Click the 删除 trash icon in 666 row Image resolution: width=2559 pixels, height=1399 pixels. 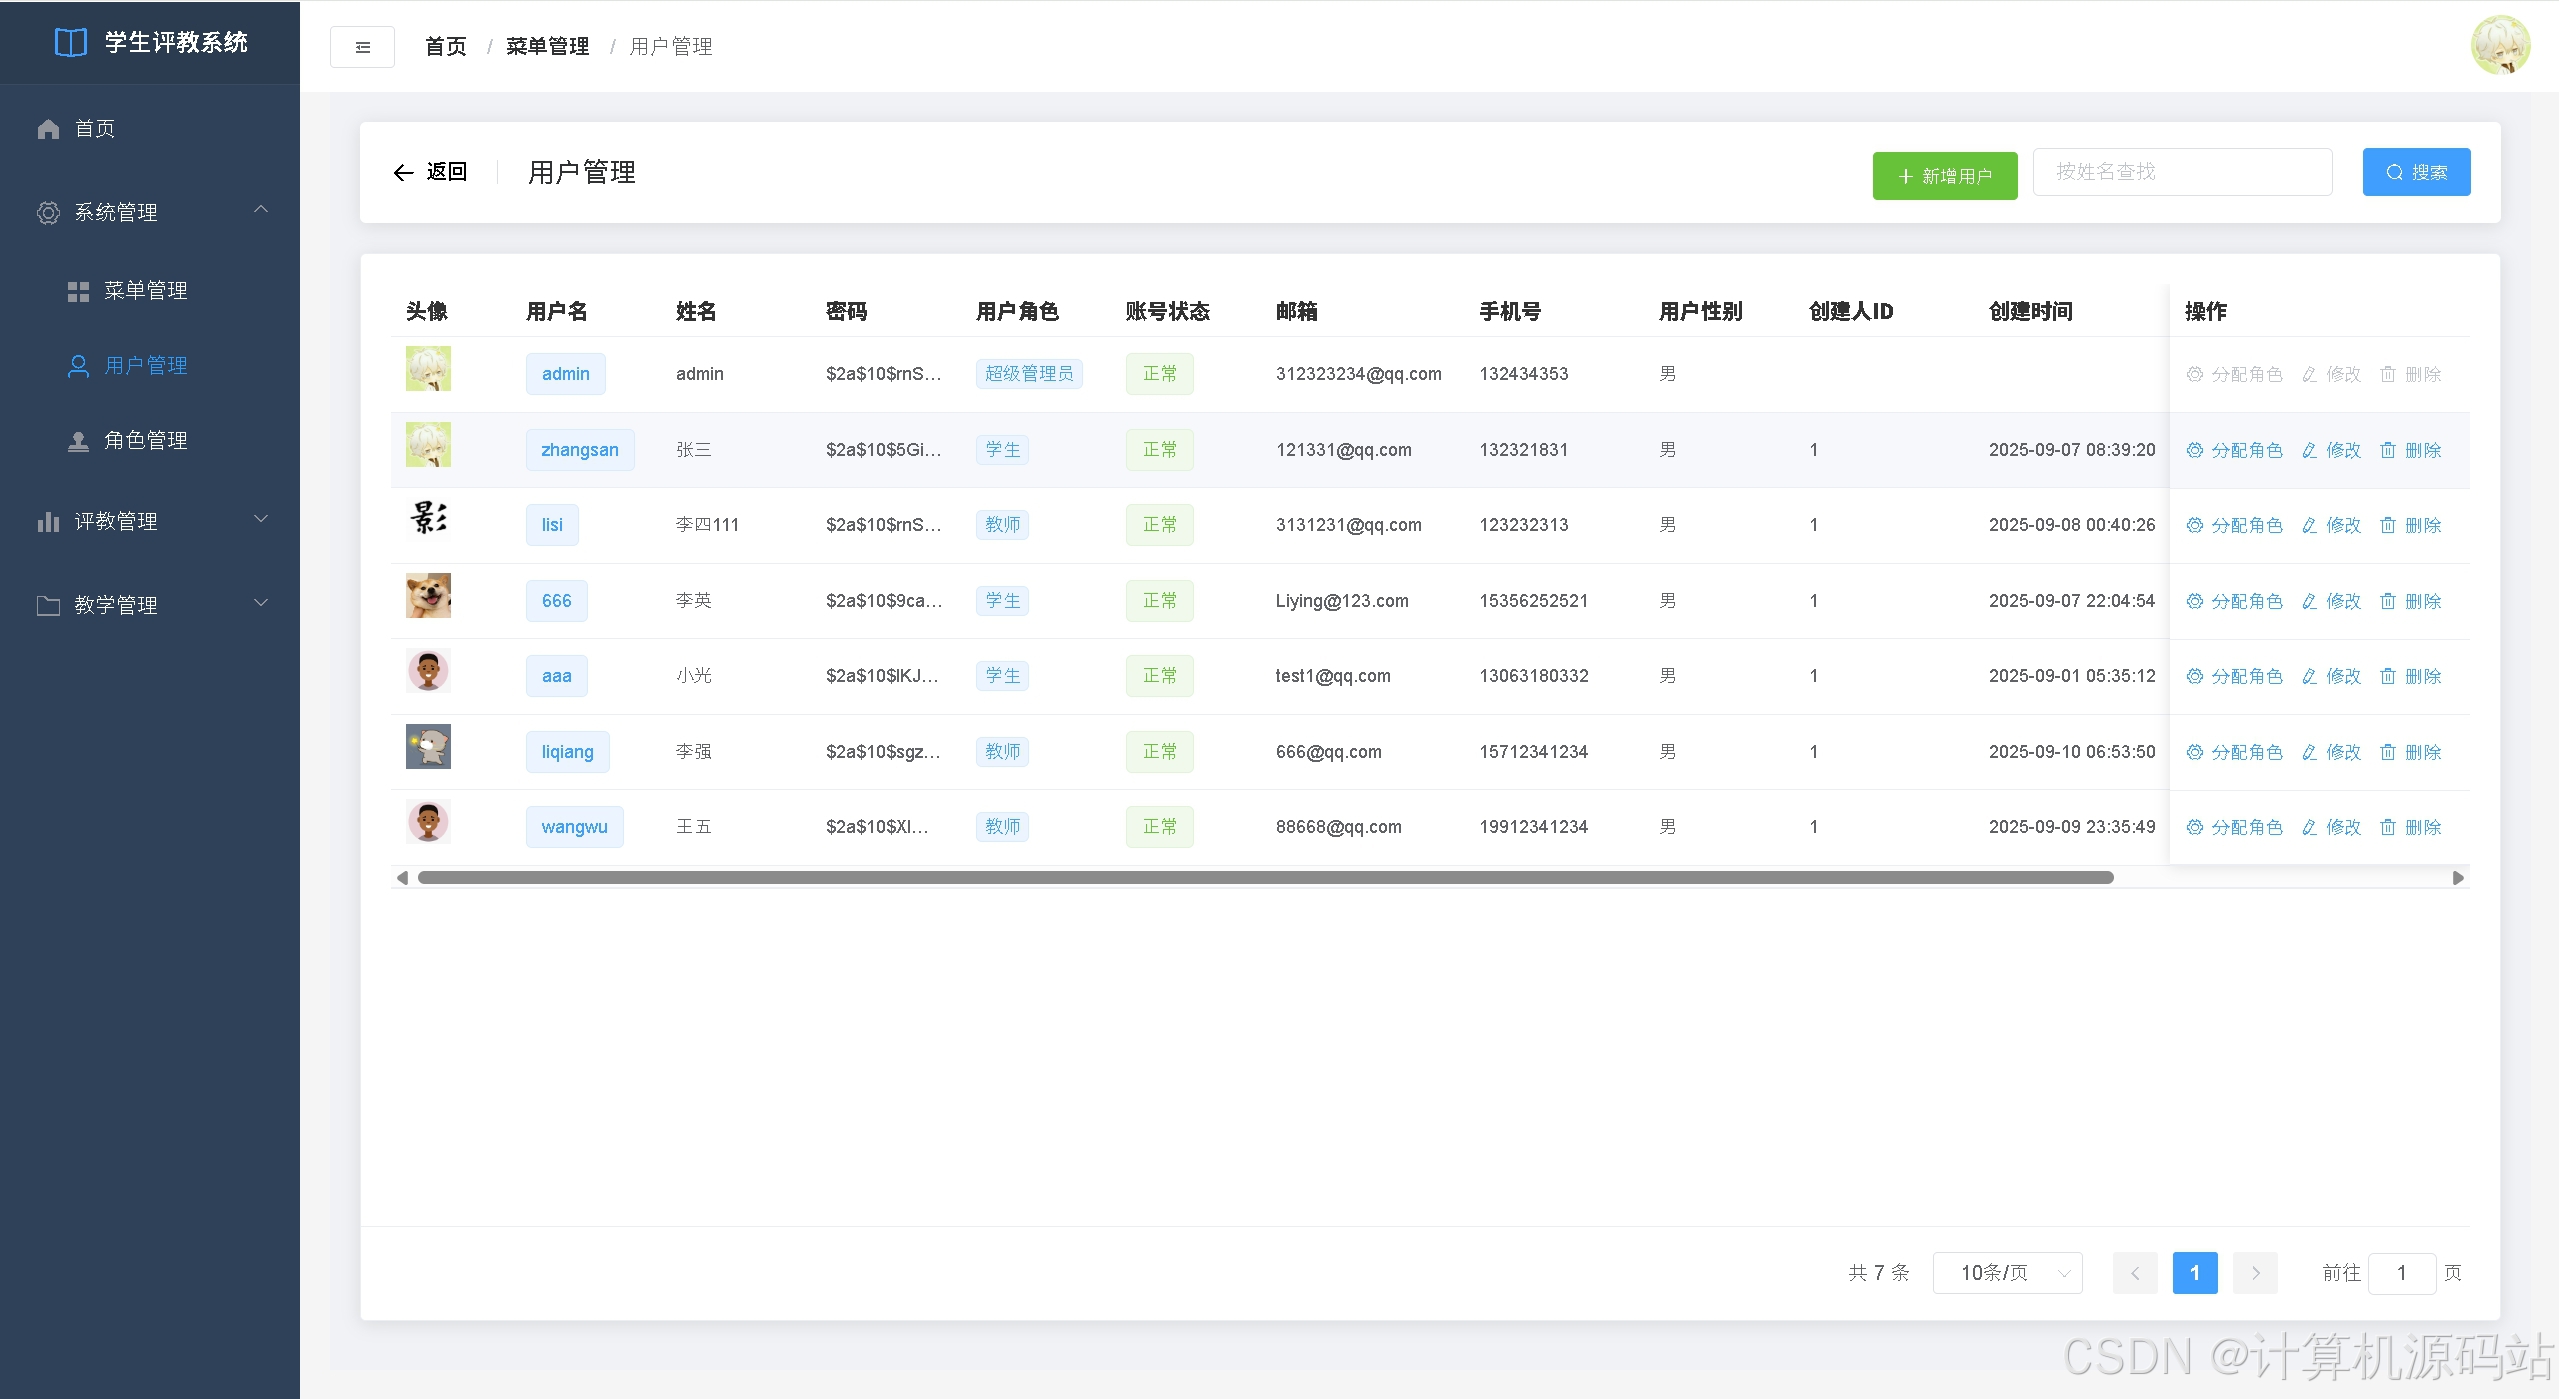coord(2388,602)
